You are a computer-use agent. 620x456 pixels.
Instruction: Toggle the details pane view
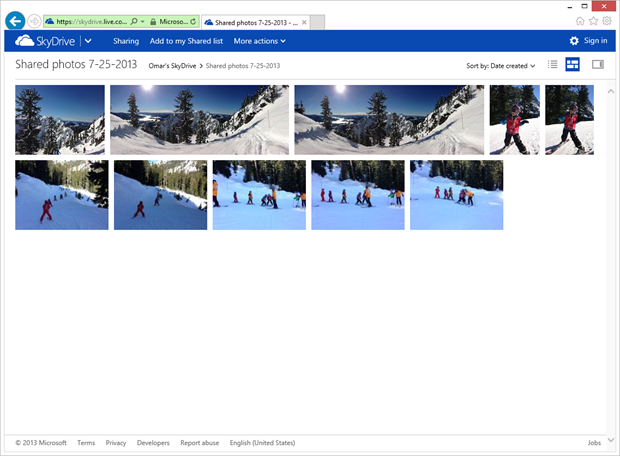coord(598,65)
